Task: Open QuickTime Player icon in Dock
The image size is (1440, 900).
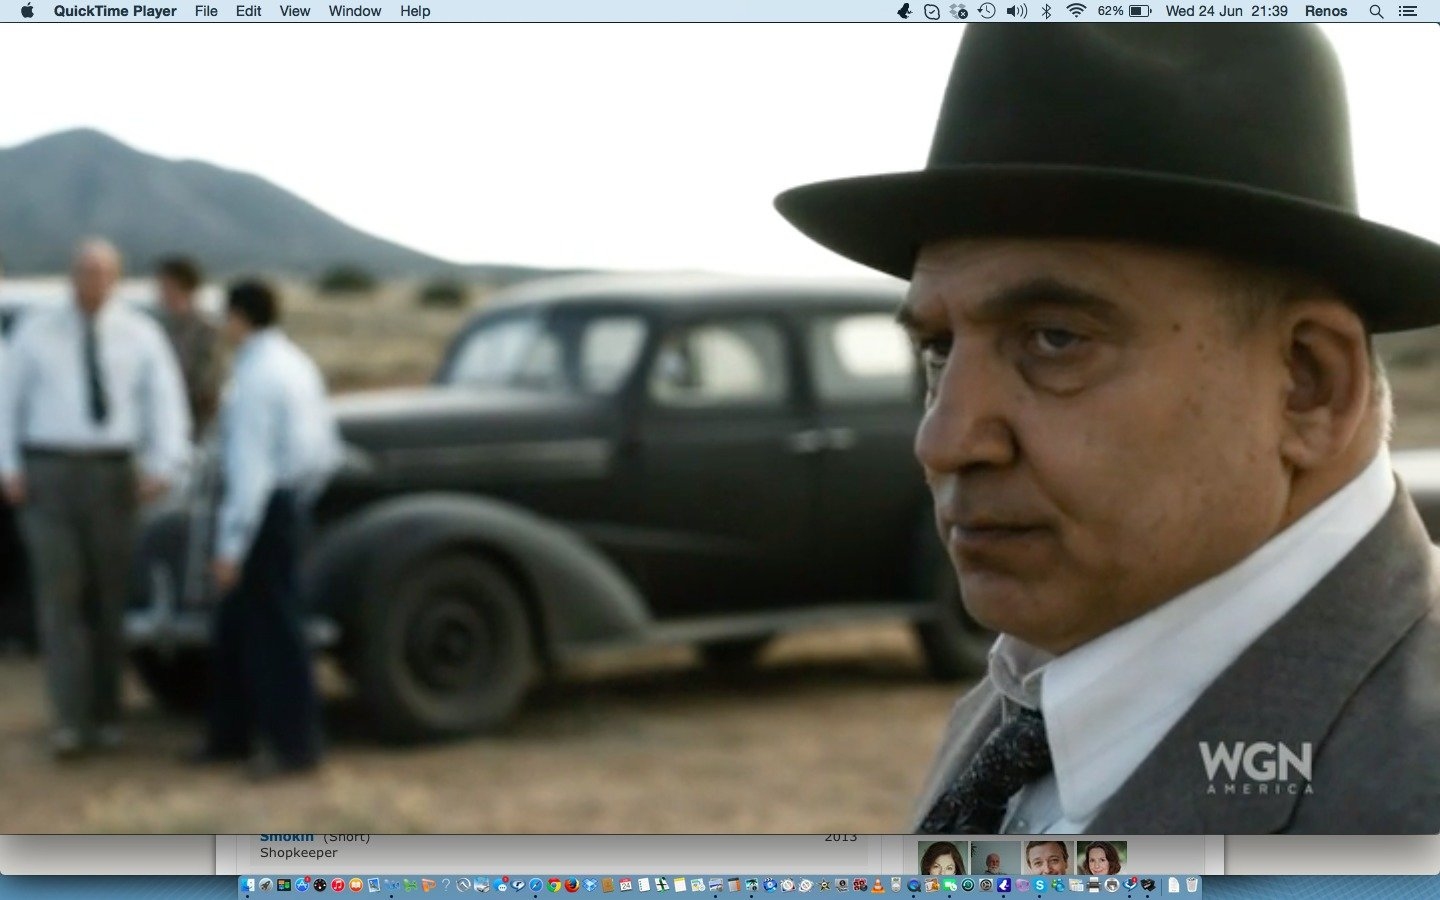Action: click(x=913, y=885)
